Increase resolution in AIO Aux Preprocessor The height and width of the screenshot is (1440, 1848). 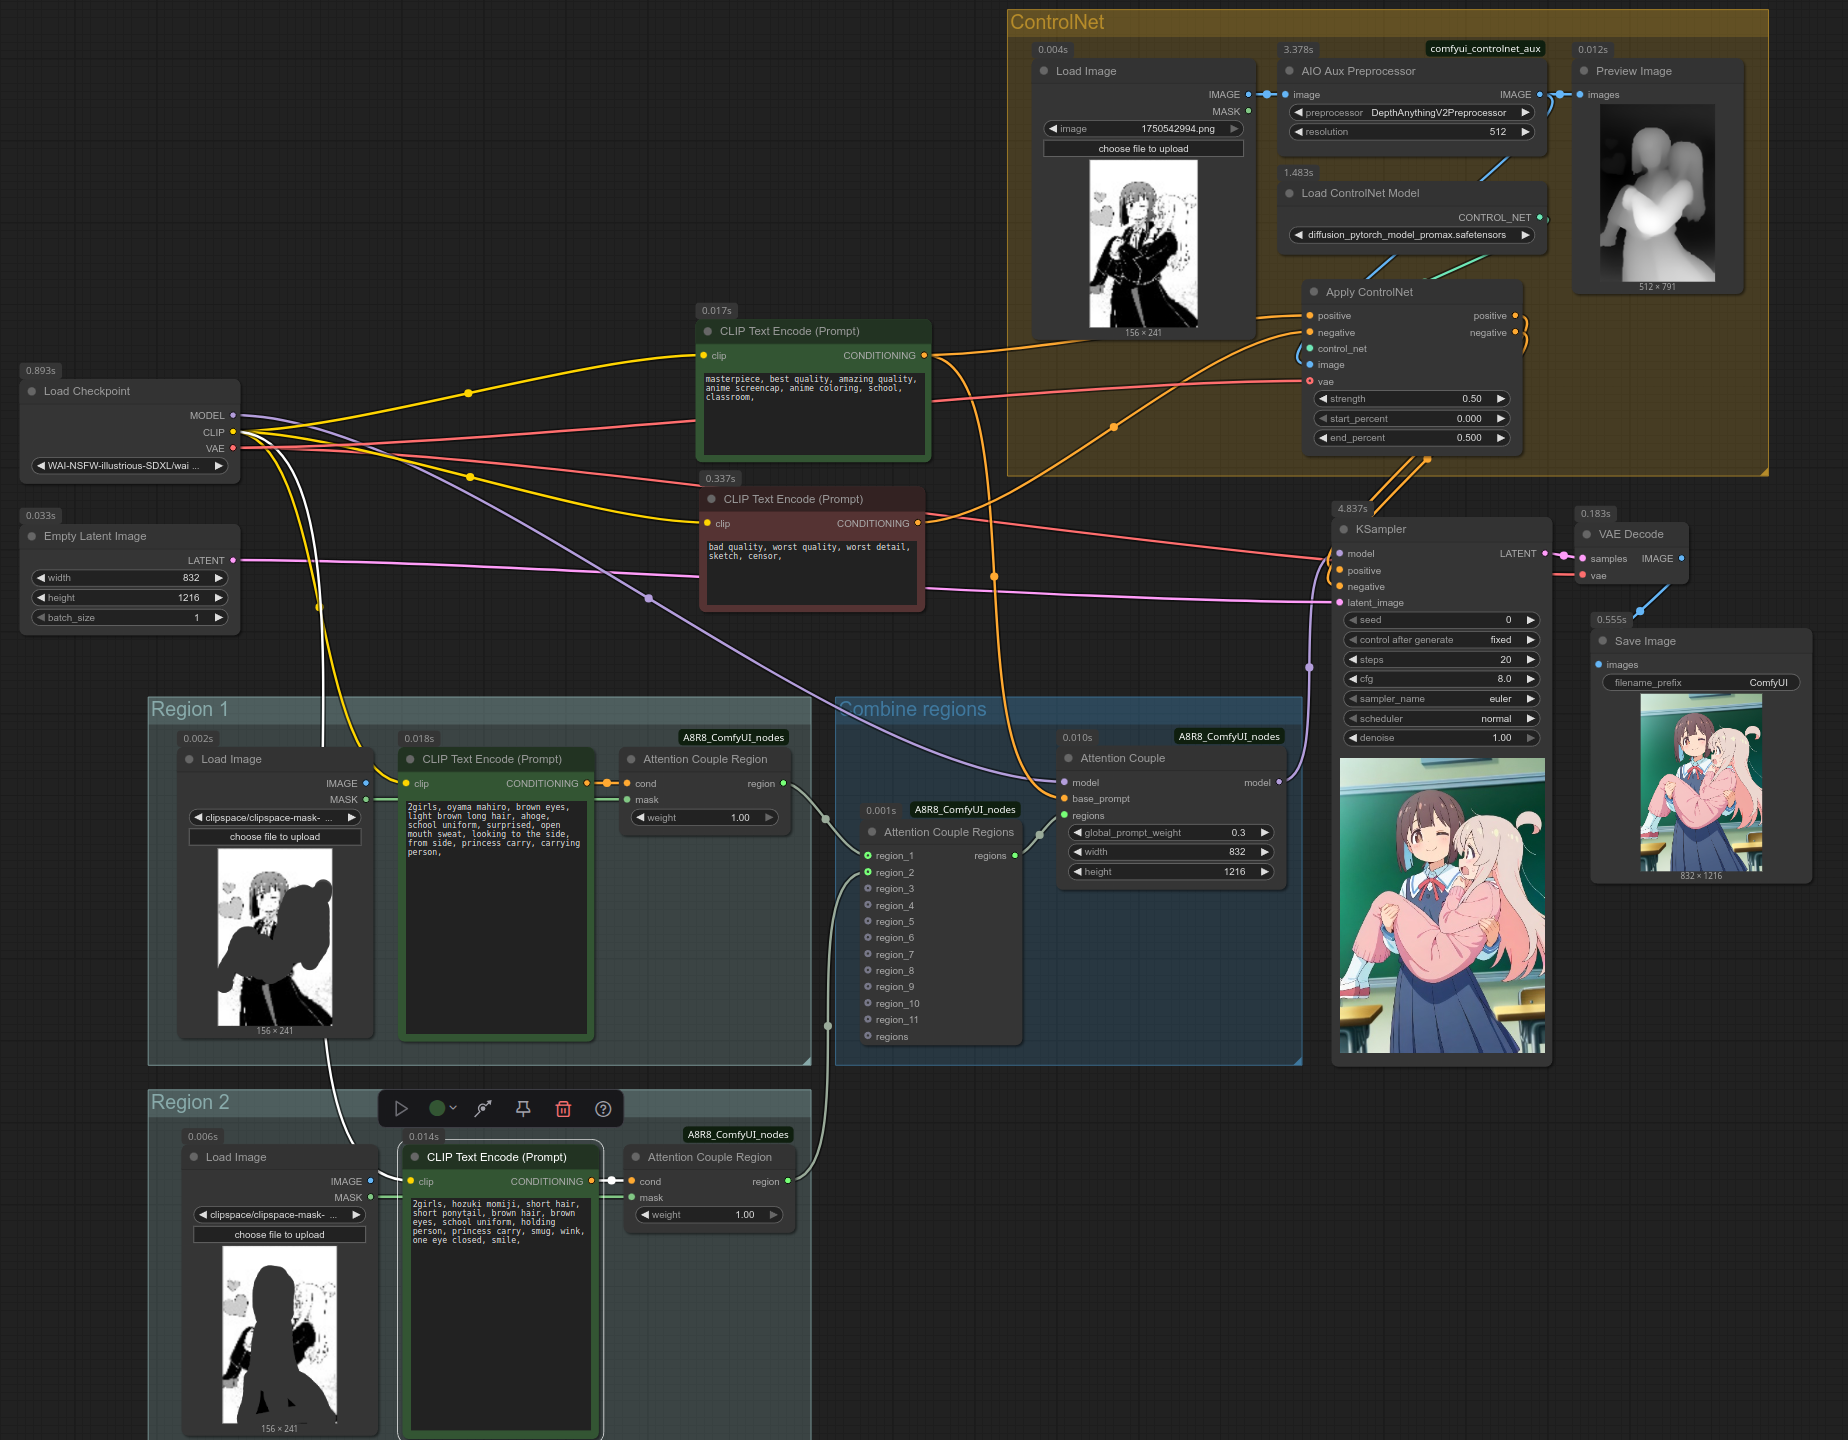[x=1525, y=132]
